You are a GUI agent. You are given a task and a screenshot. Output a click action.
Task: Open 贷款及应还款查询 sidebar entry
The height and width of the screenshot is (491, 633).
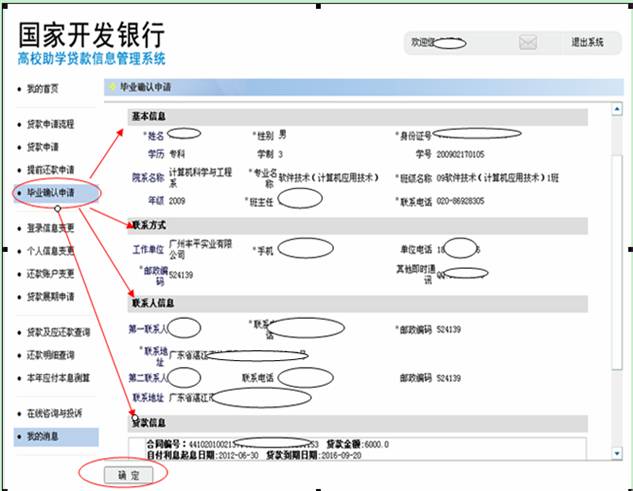[x=58, y=331]
